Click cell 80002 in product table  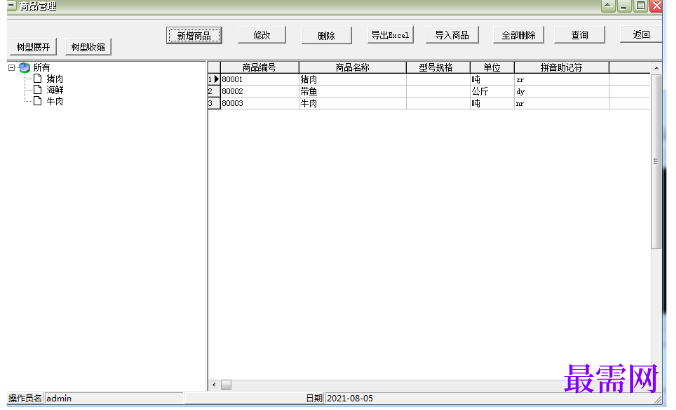(x=260, y=91)
